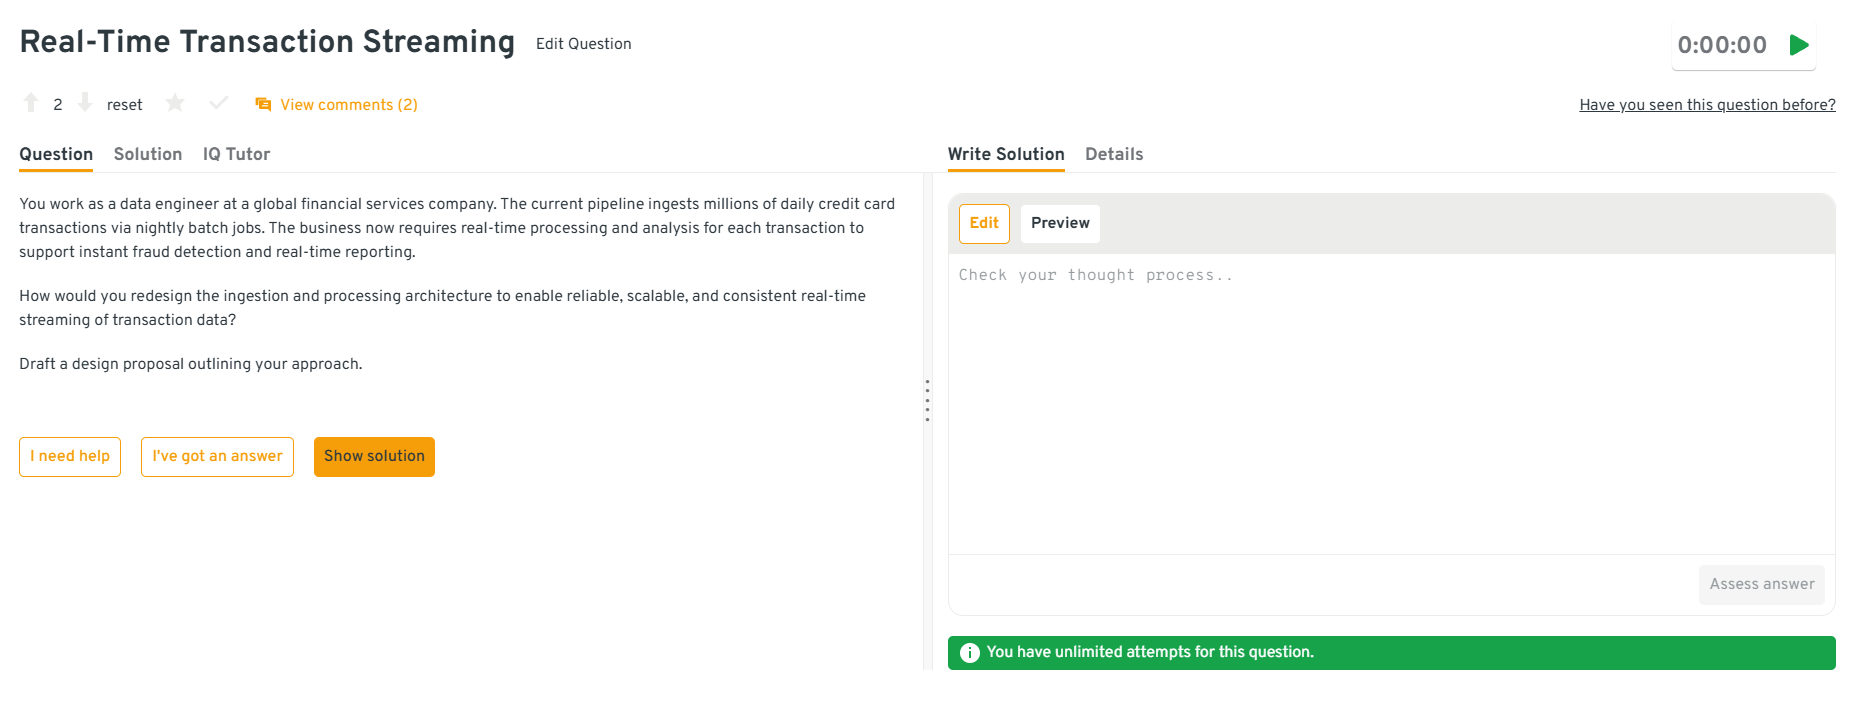Mark question as favorite with star icon

(x=175, y=104)
